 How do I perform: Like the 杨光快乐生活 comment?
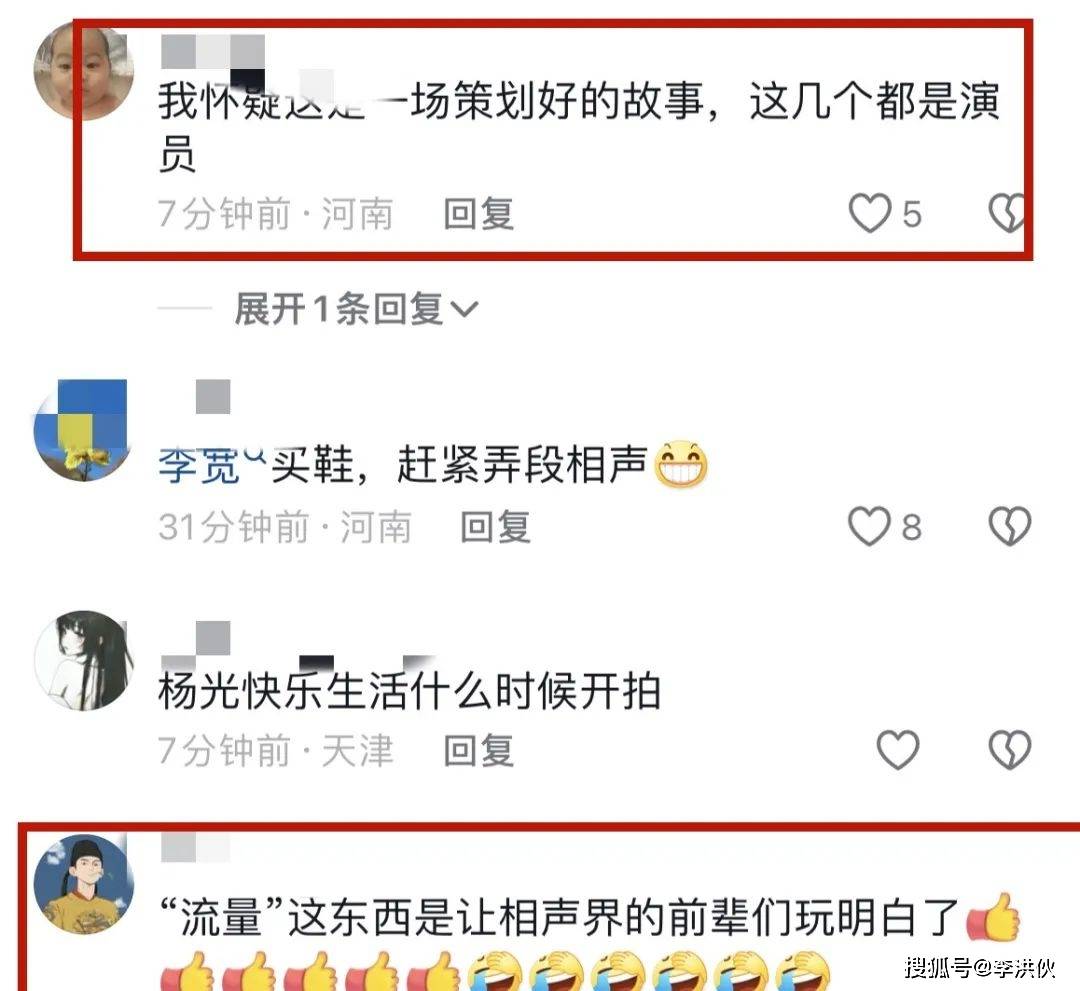coord(897,749)
